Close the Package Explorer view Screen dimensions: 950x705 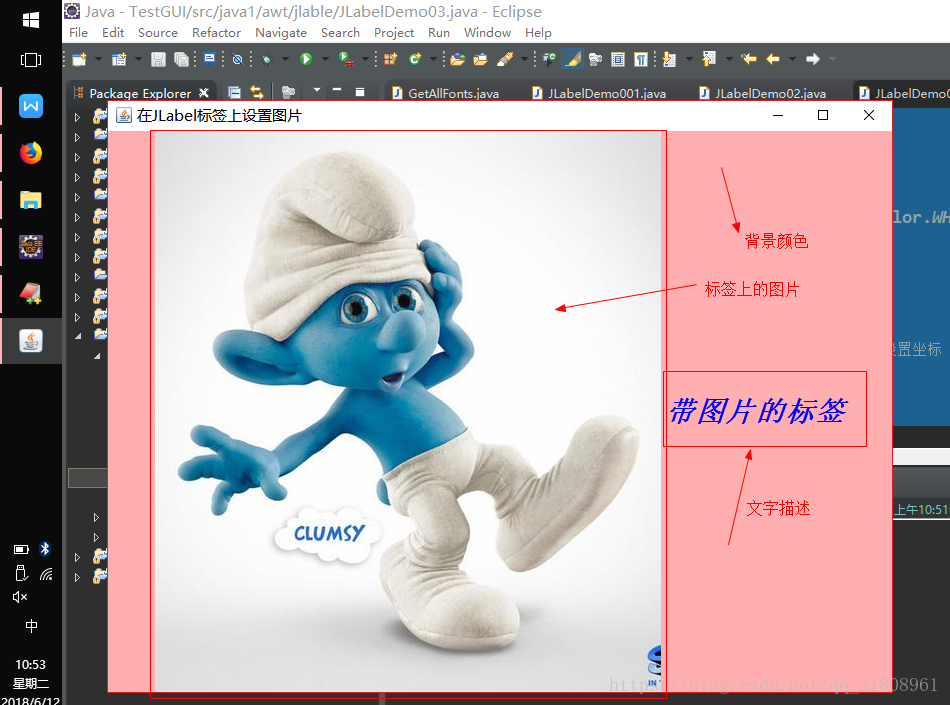(x=204, y=93)
